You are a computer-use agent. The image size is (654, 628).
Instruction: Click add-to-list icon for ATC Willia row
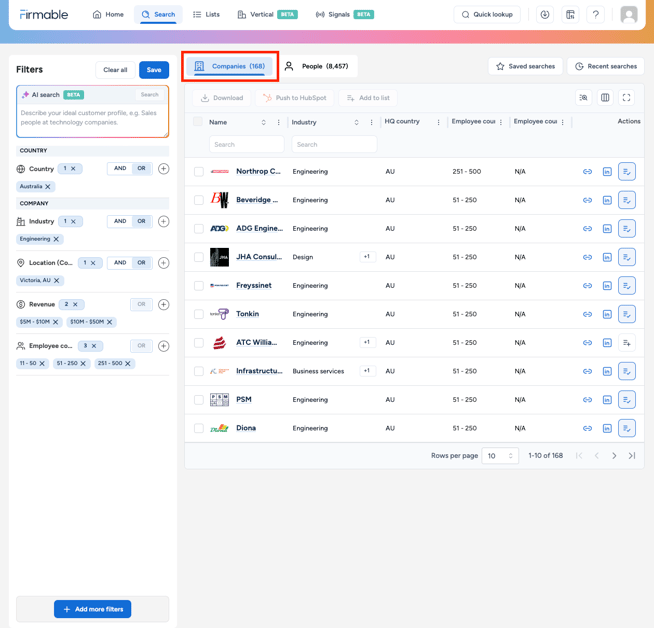[626, 343]
